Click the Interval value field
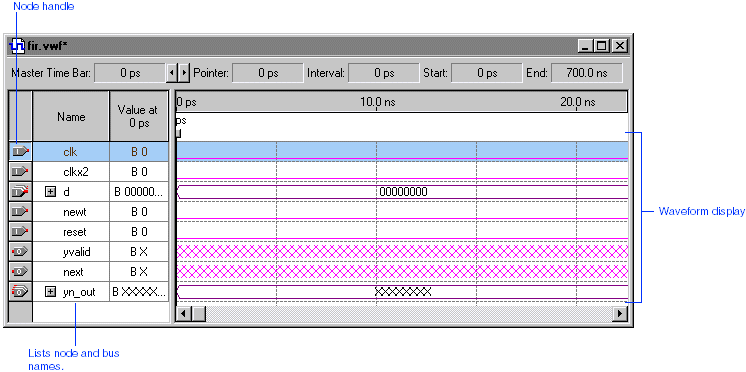Image resolution: width=746 pixels, height=372 pixels. [383, 73]
